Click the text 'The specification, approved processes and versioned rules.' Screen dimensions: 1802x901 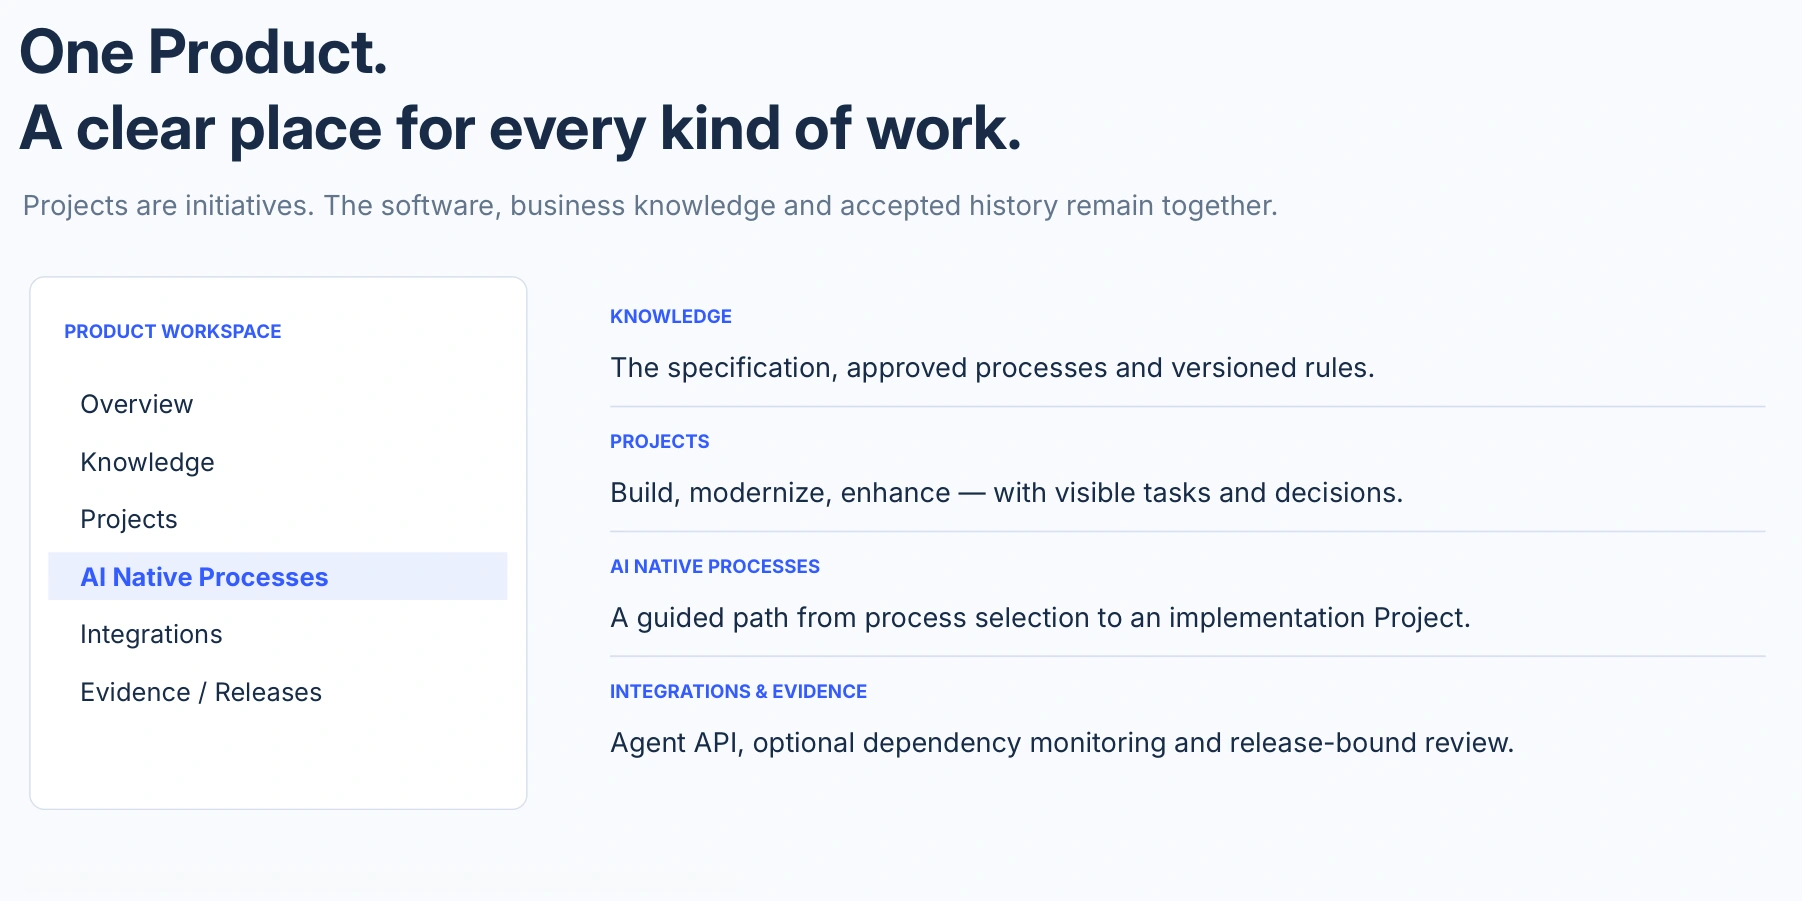pyautogui.click(x=992, y=368)
